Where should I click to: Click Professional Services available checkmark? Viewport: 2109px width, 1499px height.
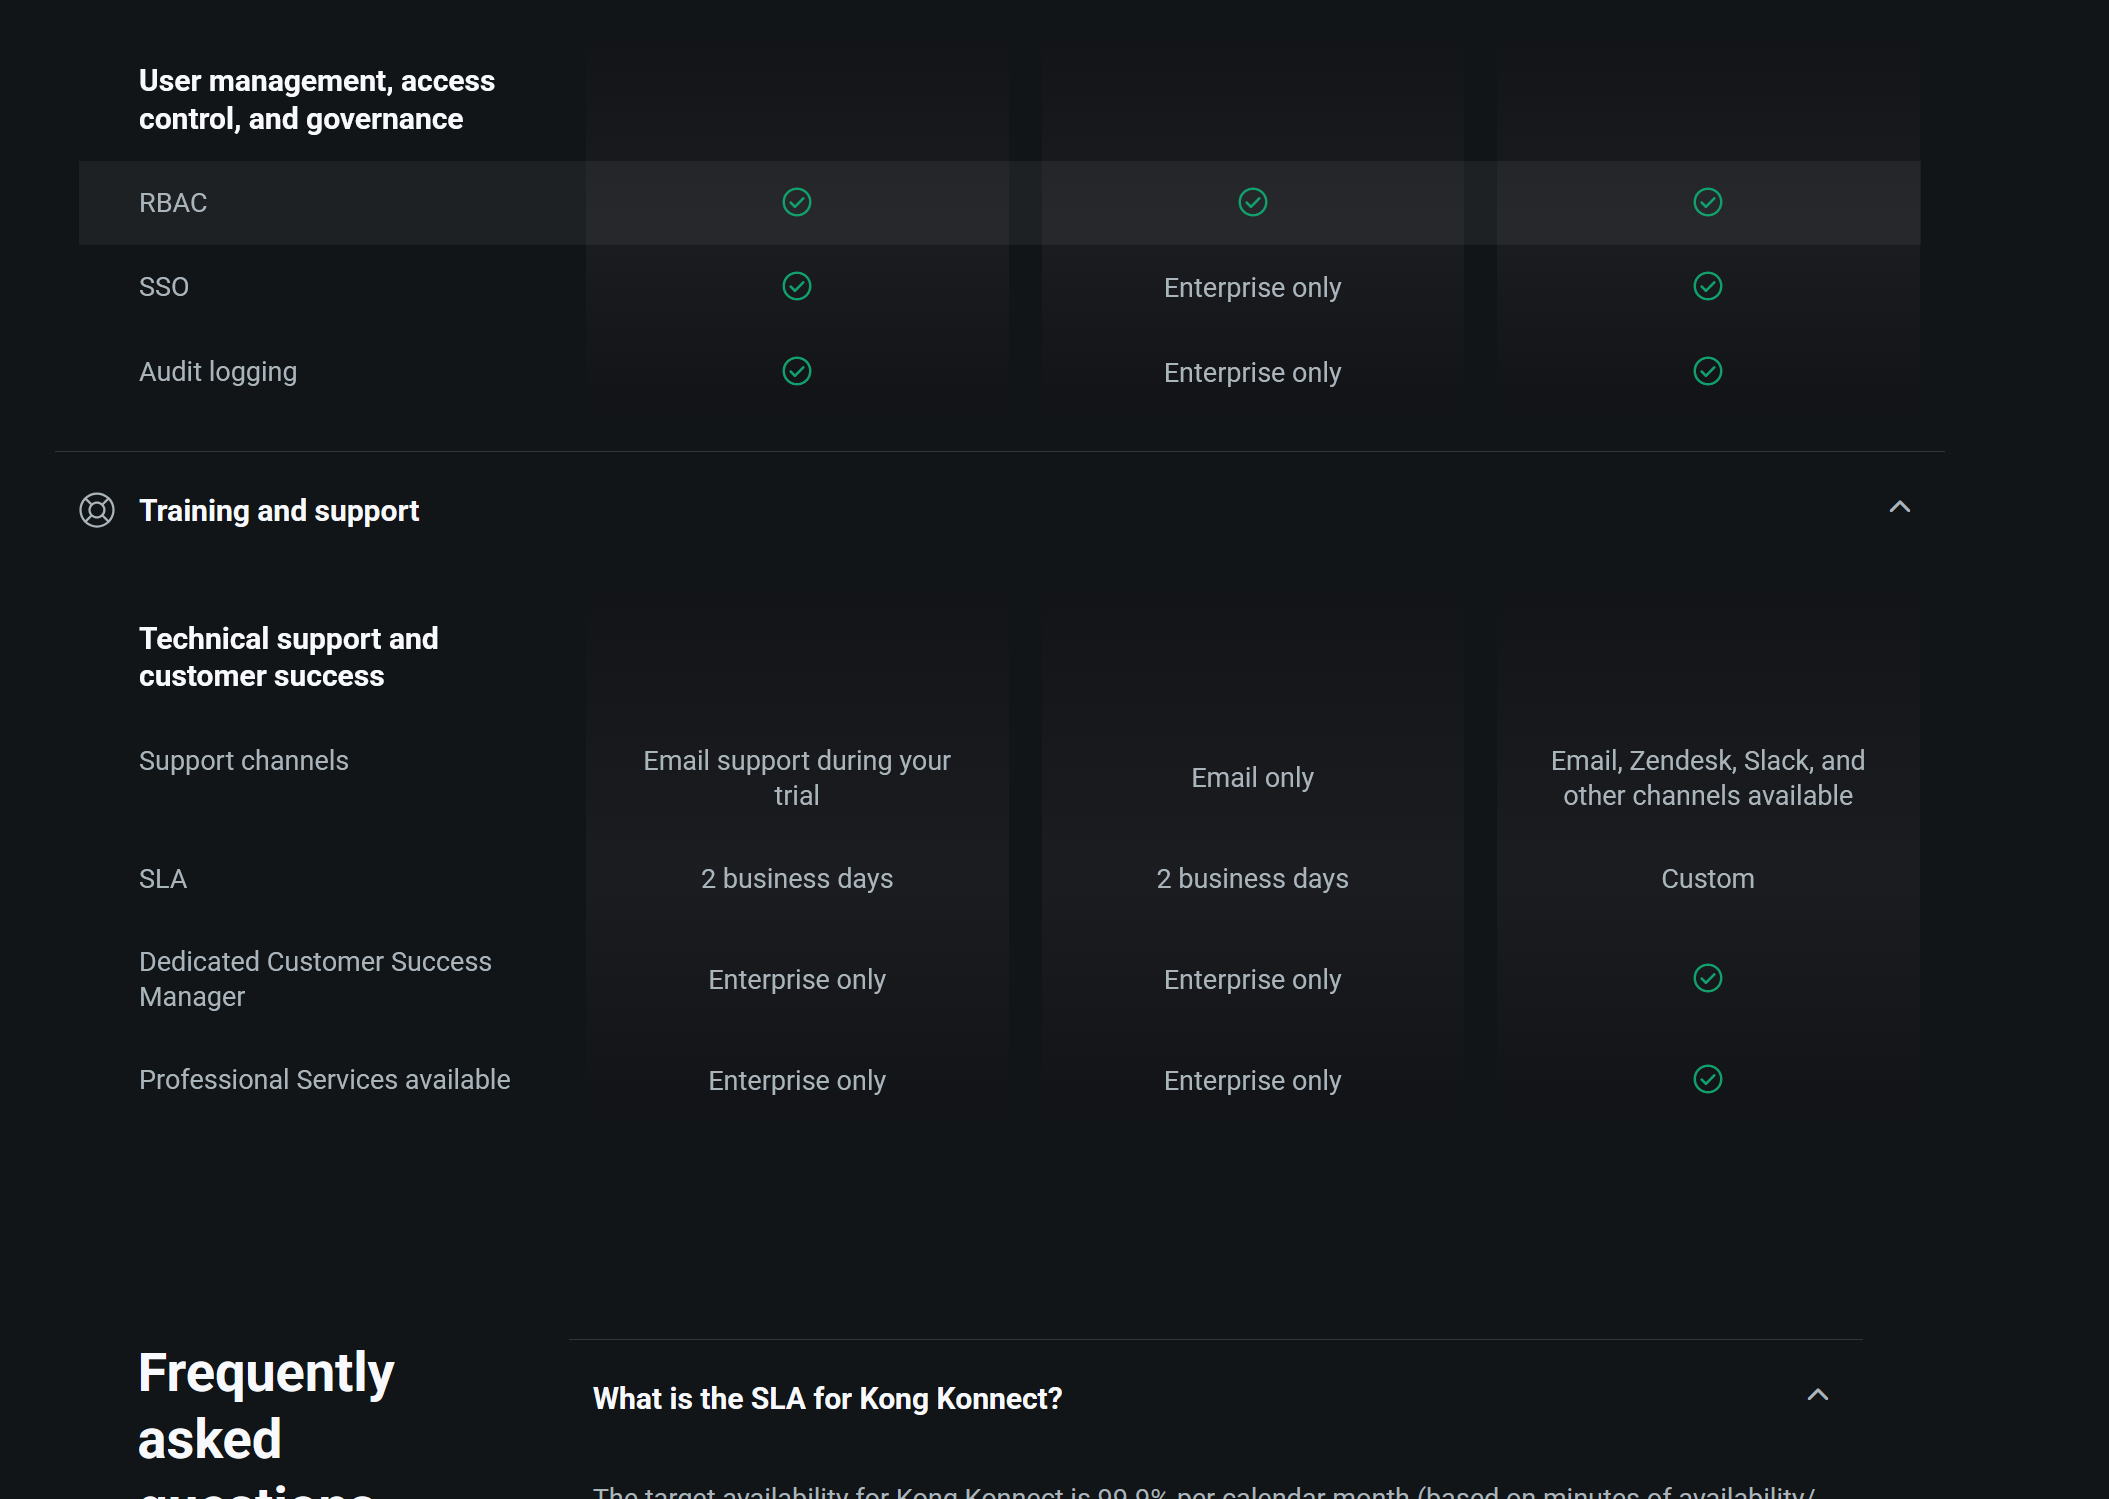tap(1707, 1079)
